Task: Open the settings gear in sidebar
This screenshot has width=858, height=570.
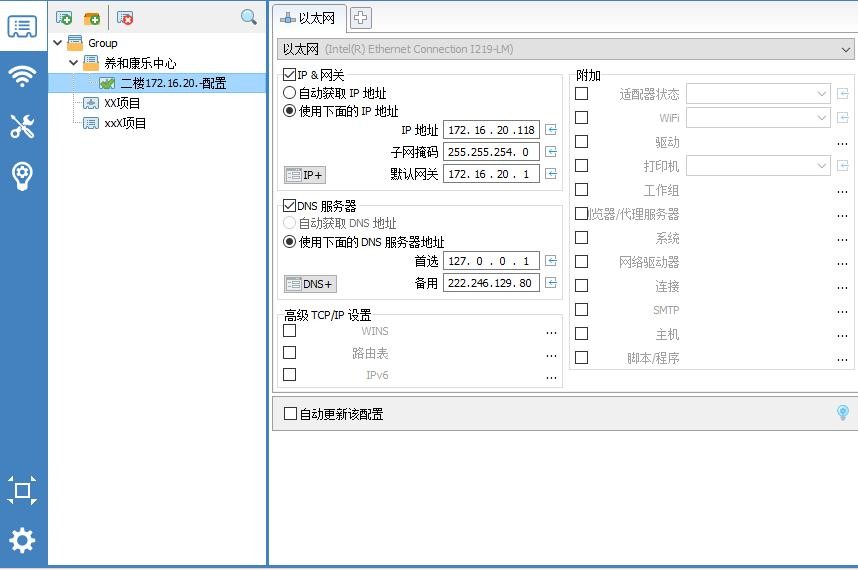Action: click(x=22, y=540)
